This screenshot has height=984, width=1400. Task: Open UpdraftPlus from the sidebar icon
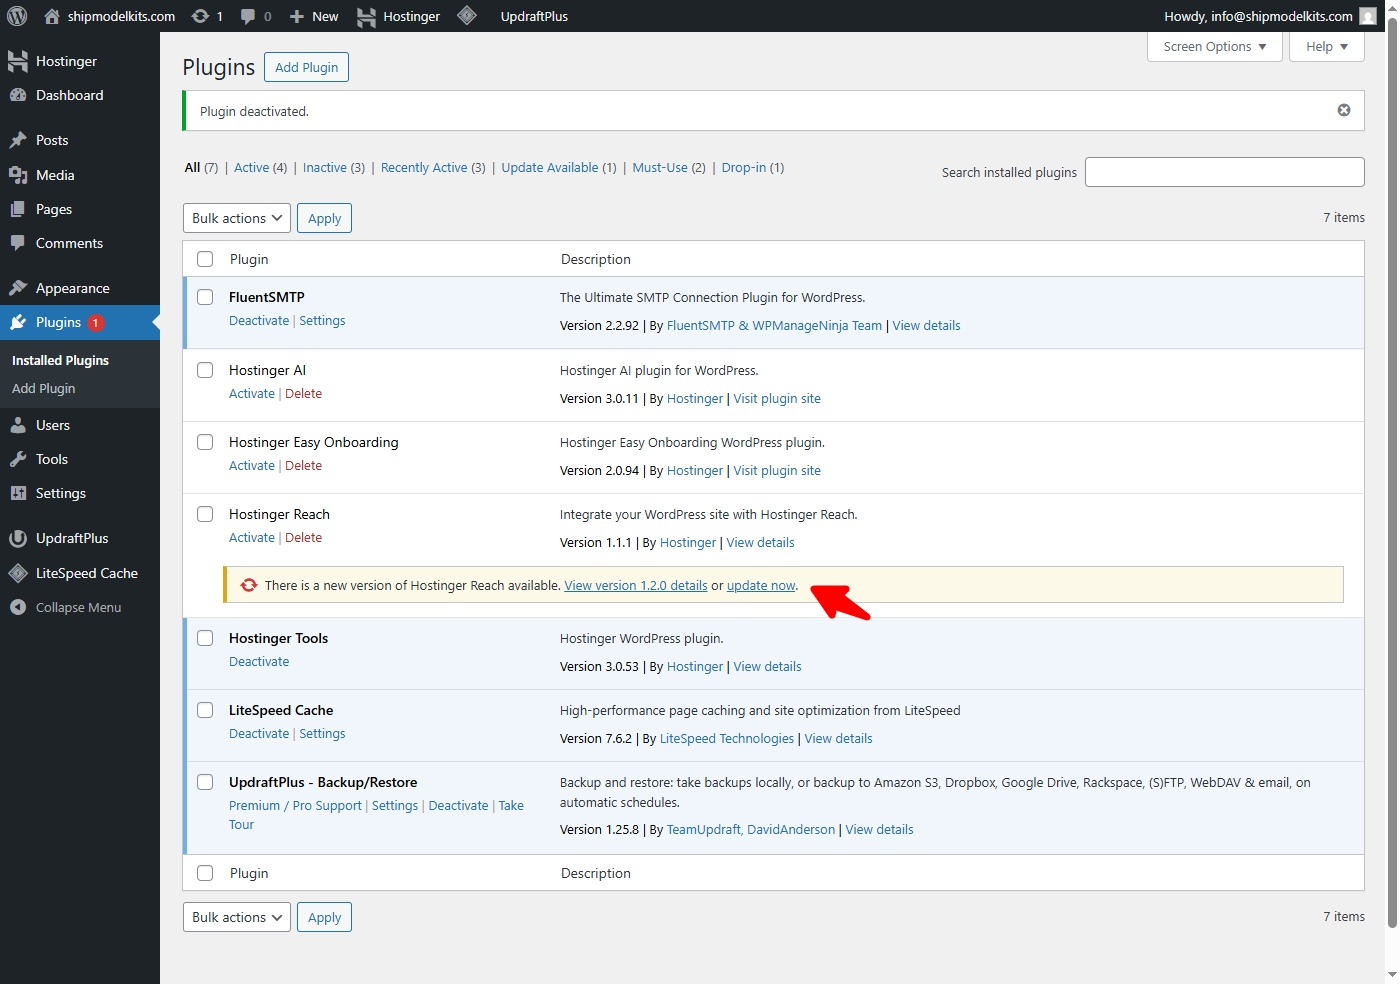point(18,538)
